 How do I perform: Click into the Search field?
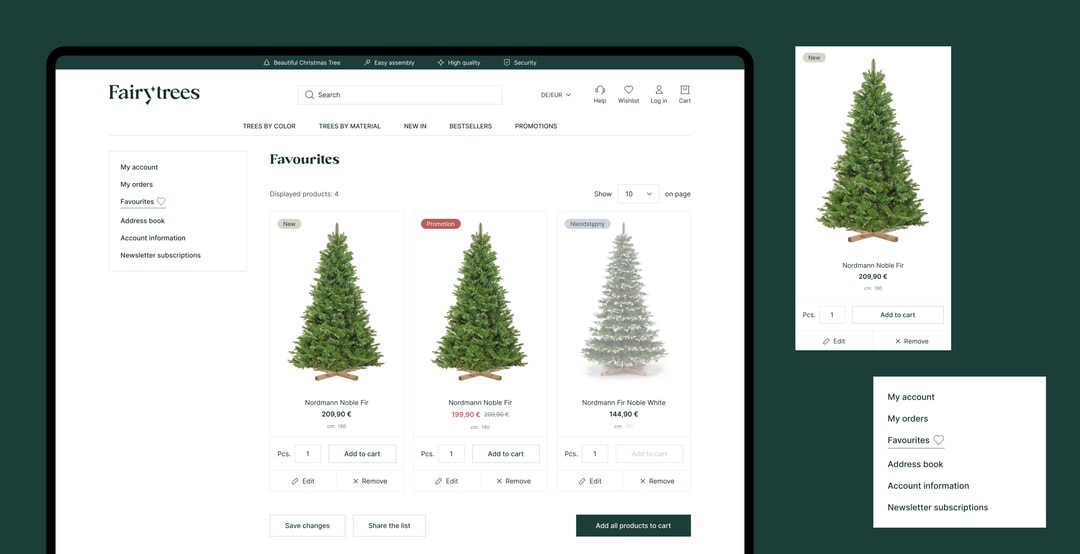399,94
